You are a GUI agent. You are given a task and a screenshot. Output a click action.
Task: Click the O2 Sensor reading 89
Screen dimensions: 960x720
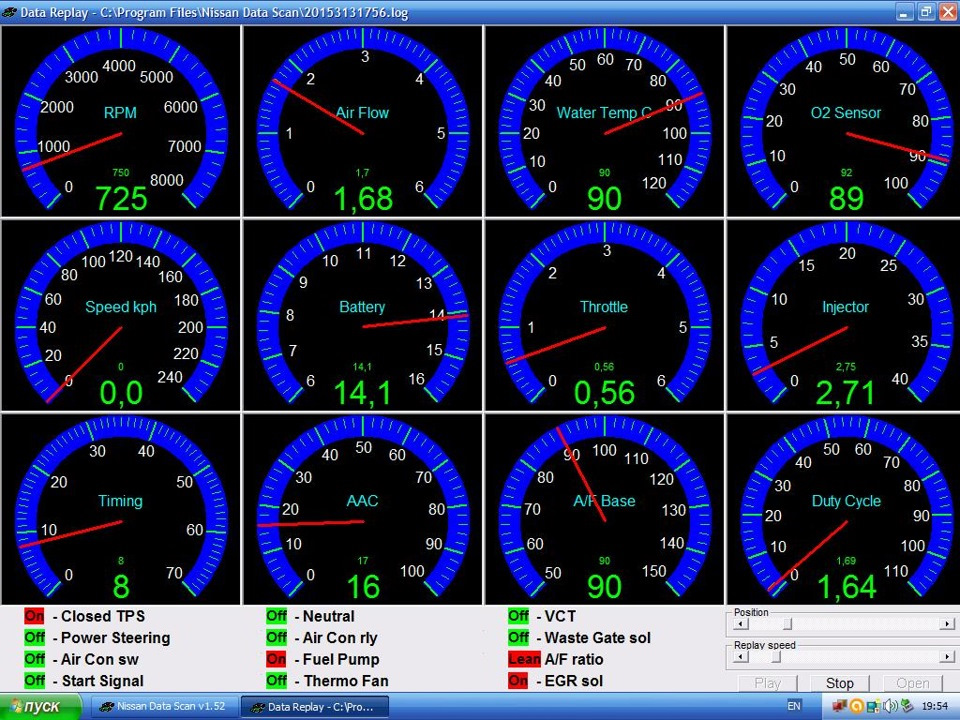[846, 198]
